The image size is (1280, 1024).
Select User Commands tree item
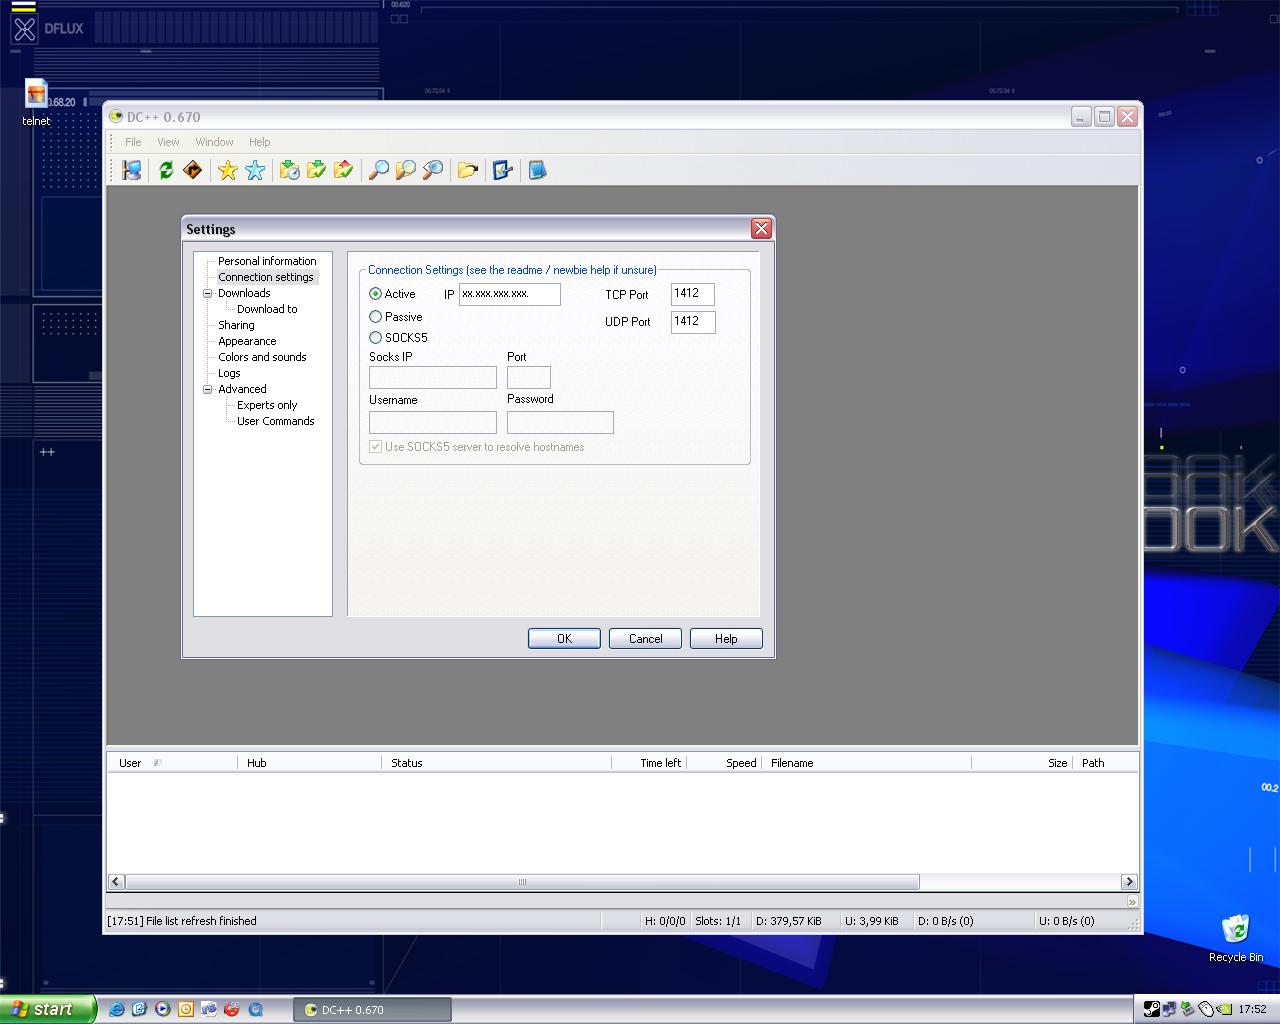tap(275, 421)
